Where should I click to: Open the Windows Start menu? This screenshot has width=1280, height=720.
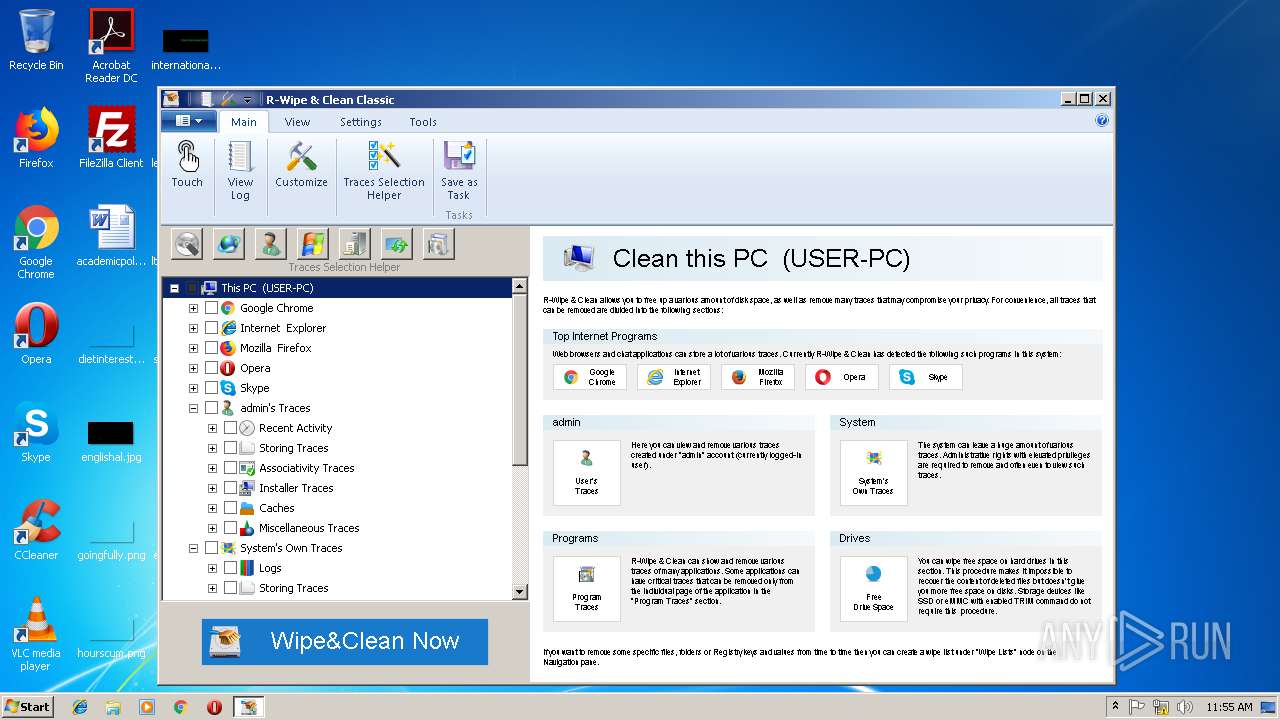(x=28, y=706)
